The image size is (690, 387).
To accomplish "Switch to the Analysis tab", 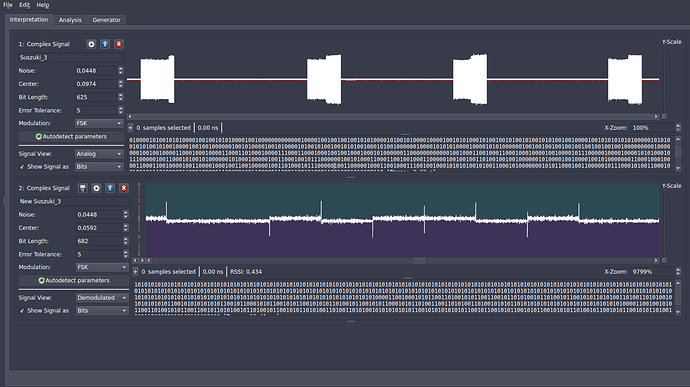I will [70, 20].
